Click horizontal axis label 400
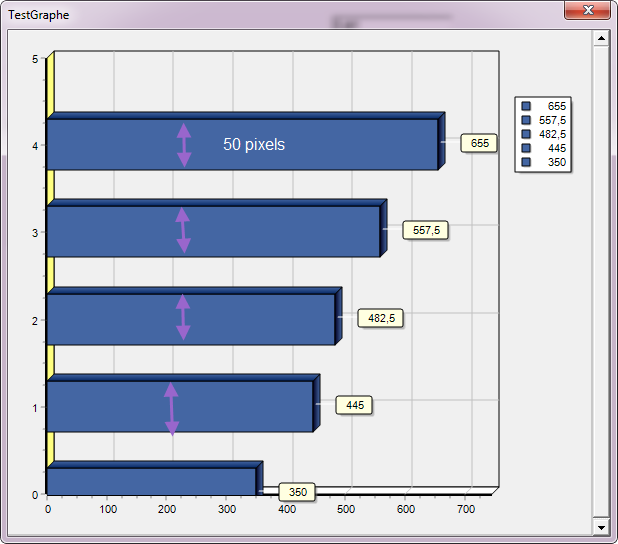 click(287, 509)
